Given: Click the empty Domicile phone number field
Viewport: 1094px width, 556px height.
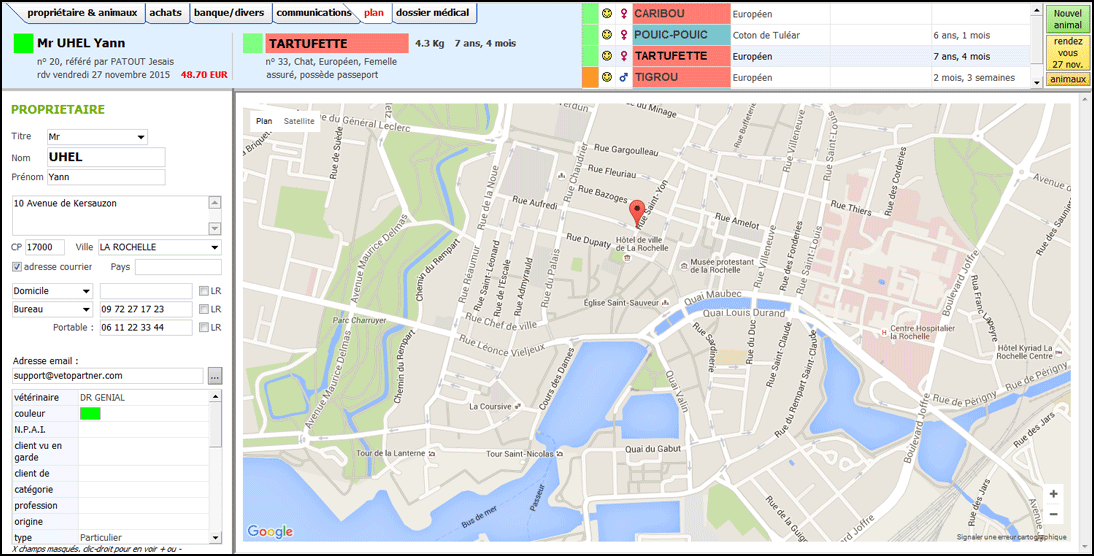Looking at the screenshot, I should 146,291.
